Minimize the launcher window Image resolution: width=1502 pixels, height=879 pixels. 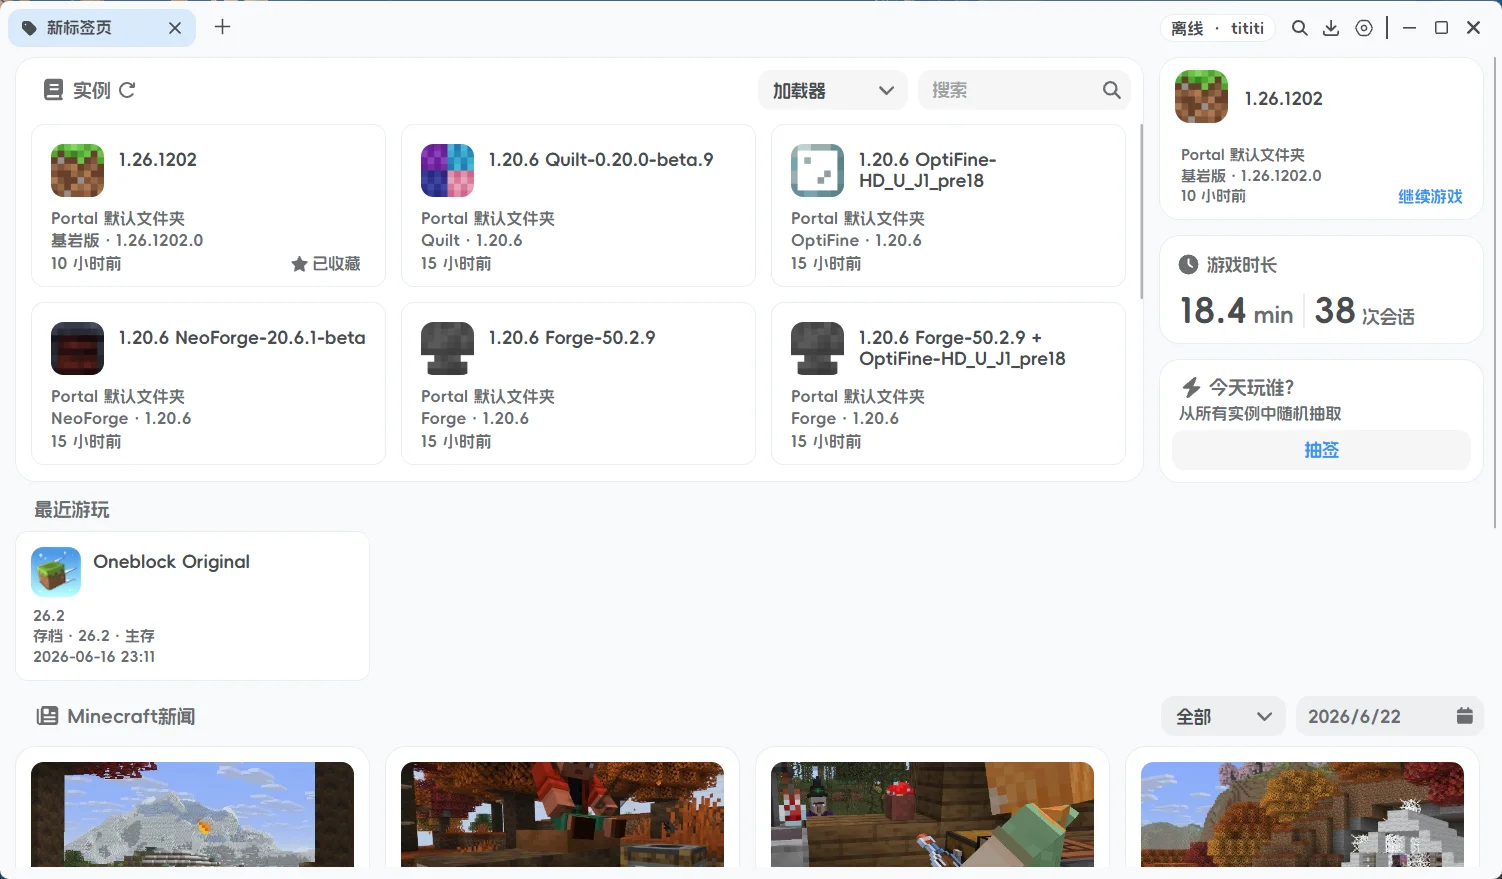click(1409, 28)
